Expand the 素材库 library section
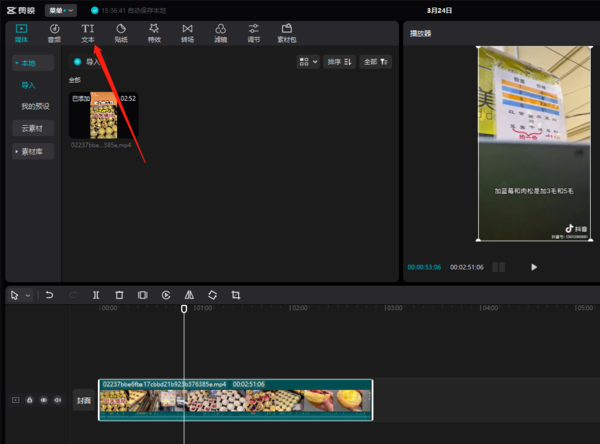This screenshot has width=600, height=444. click(32, 152)
